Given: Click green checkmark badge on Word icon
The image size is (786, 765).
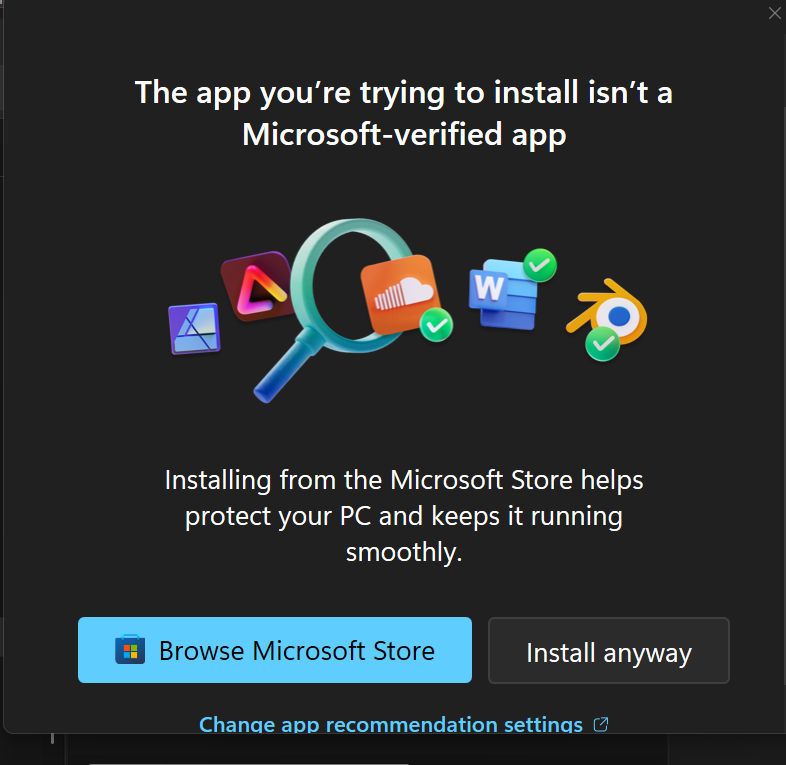Looking at the screenshot, I should [540, 265].
